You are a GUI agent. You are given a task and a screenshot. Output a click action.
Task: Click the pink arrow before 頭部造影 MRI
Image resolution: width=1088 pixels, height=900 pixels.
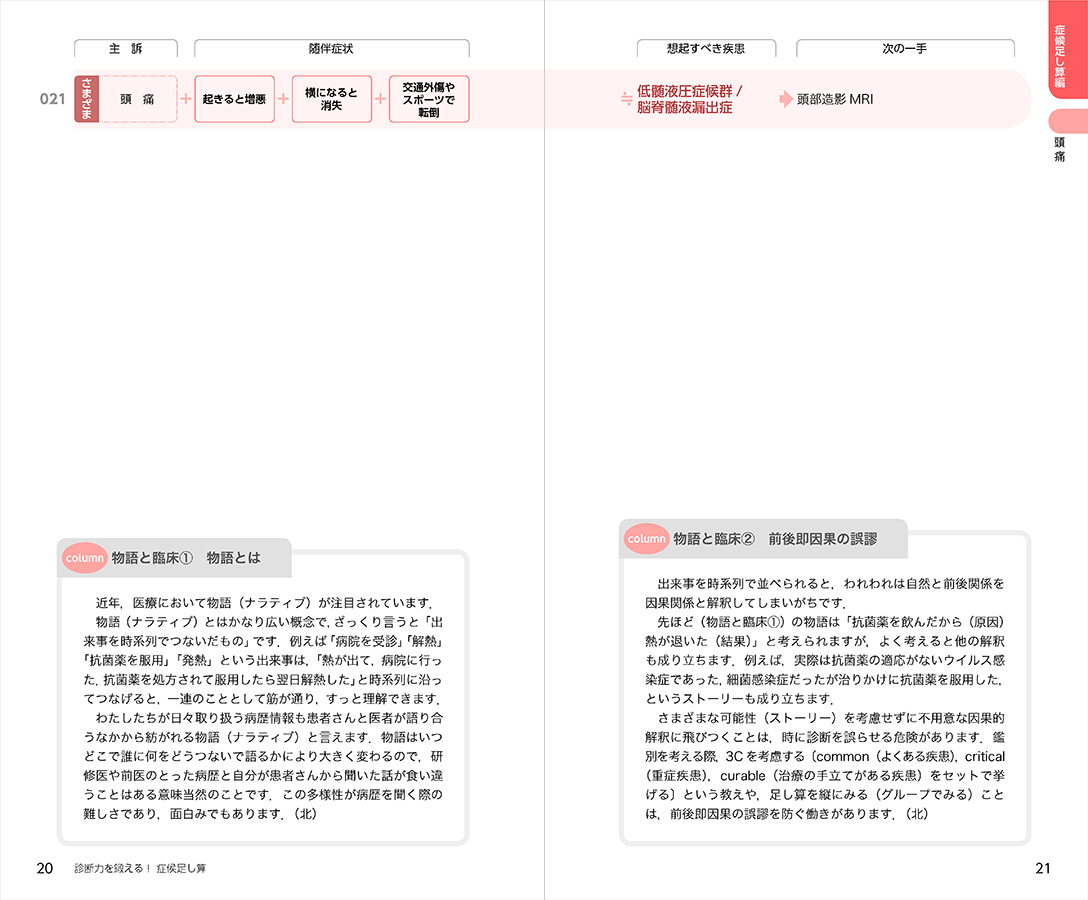[x=786, y=99]
